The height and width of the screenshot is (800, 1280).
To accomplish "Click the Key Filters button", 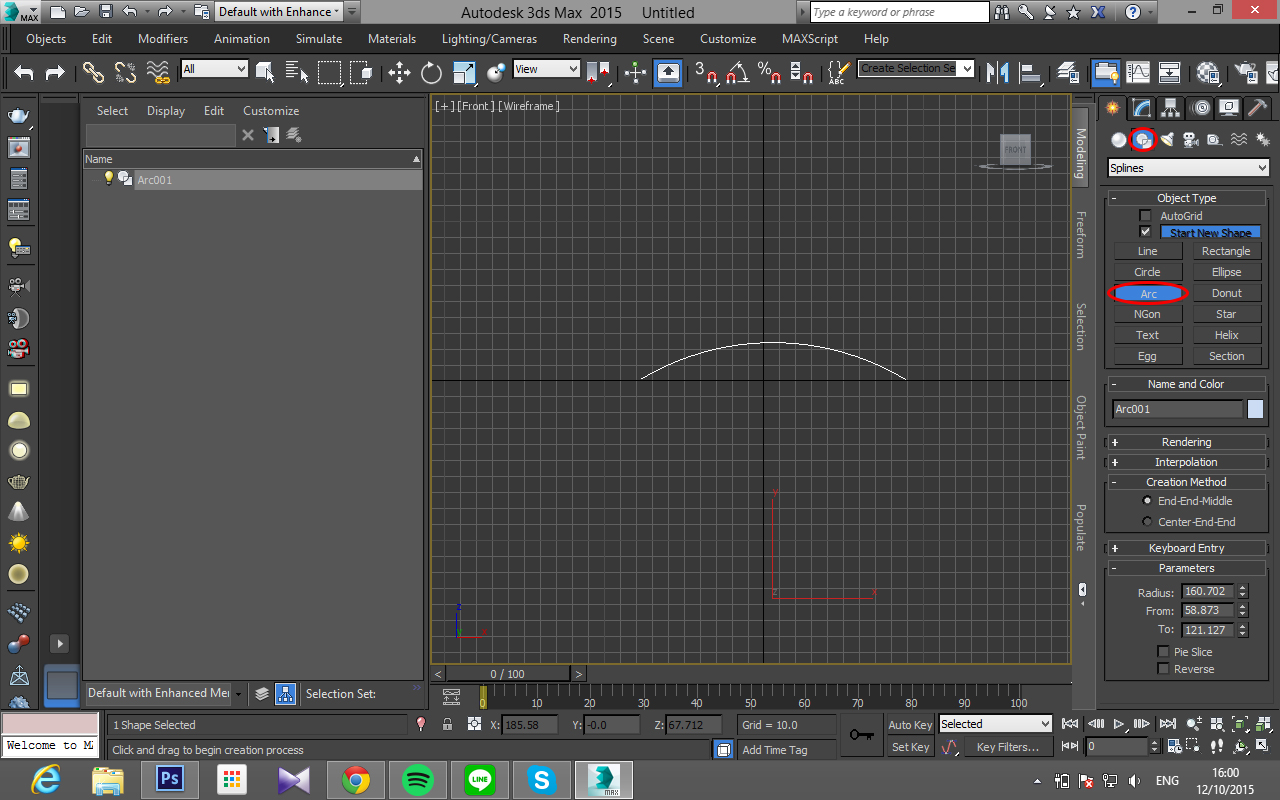I will click(x=1008, y=747).
